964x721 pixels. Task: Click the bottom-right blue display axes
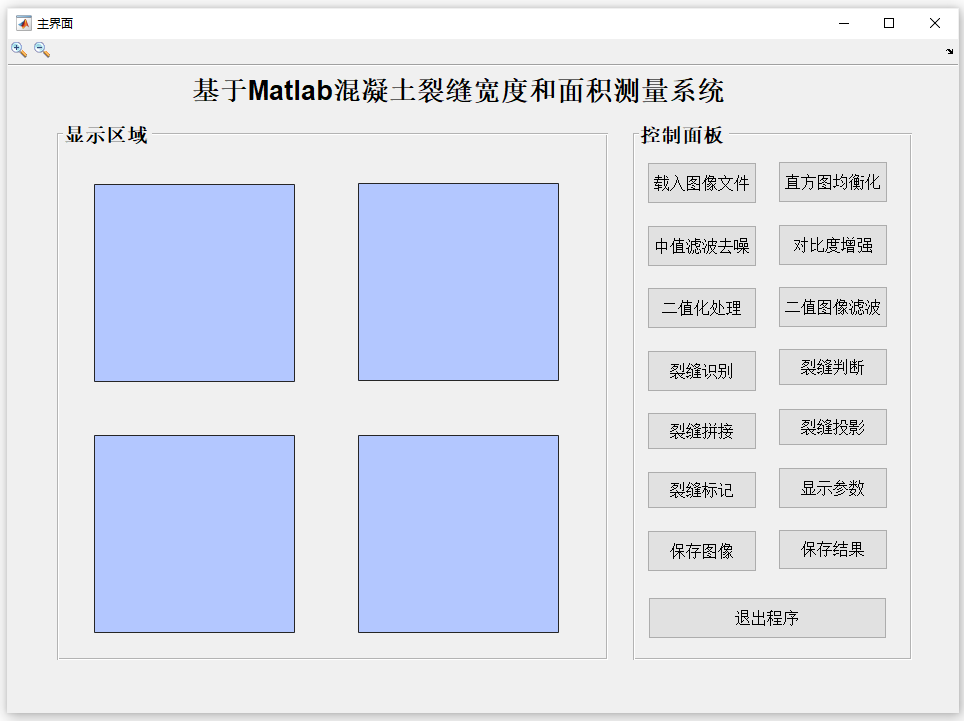pos(459,534)
